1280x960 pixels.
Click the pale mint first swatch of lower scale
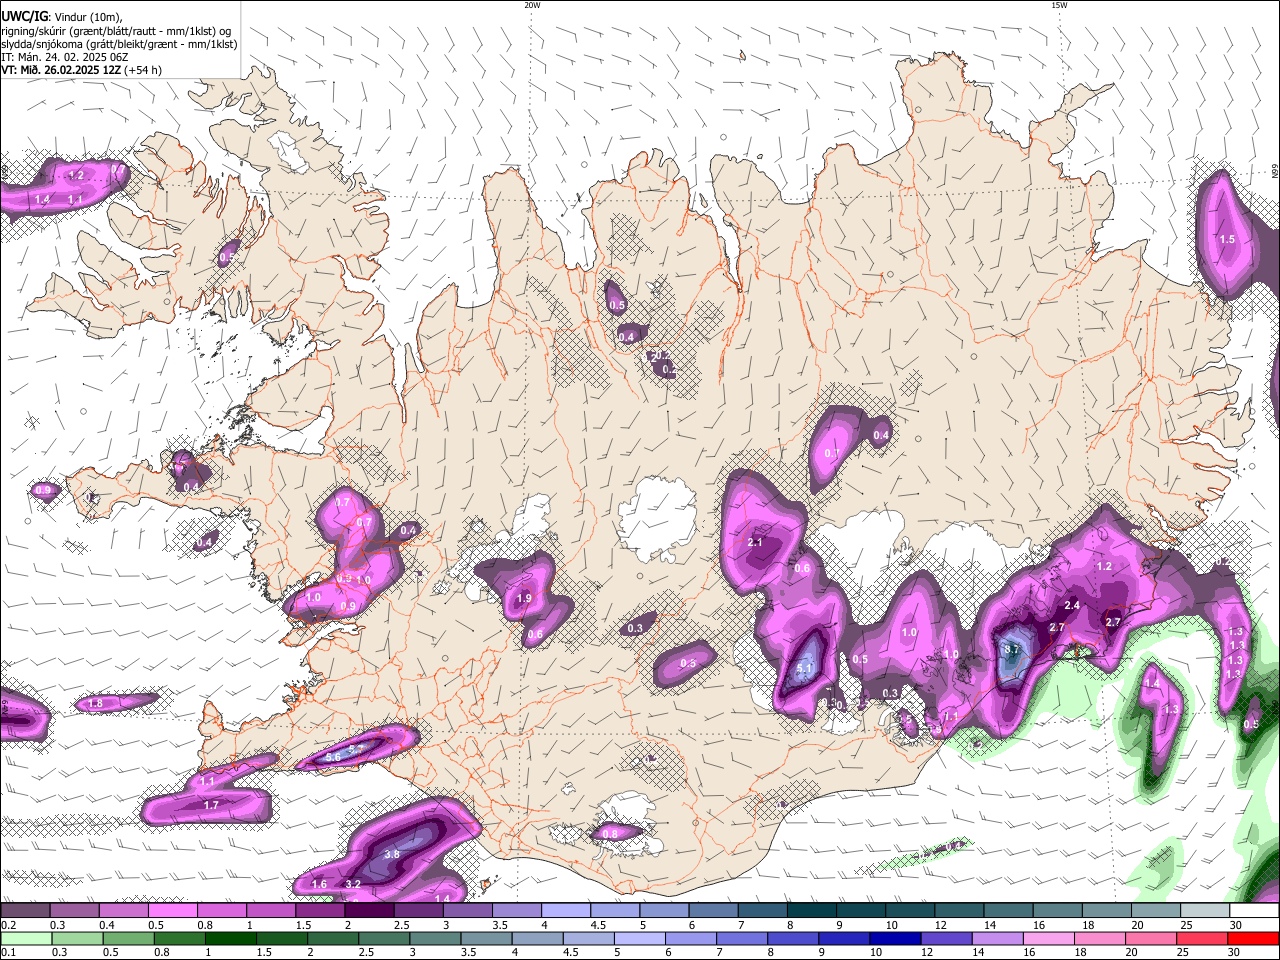pyautogui.click(x=25, y=938)
